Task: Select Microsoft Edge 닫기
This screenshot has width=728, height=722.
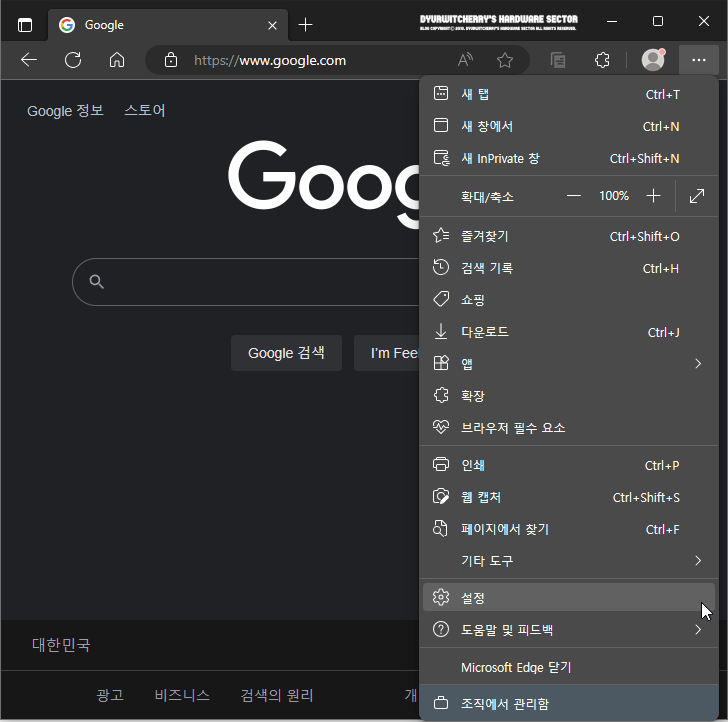Action: 569,668
